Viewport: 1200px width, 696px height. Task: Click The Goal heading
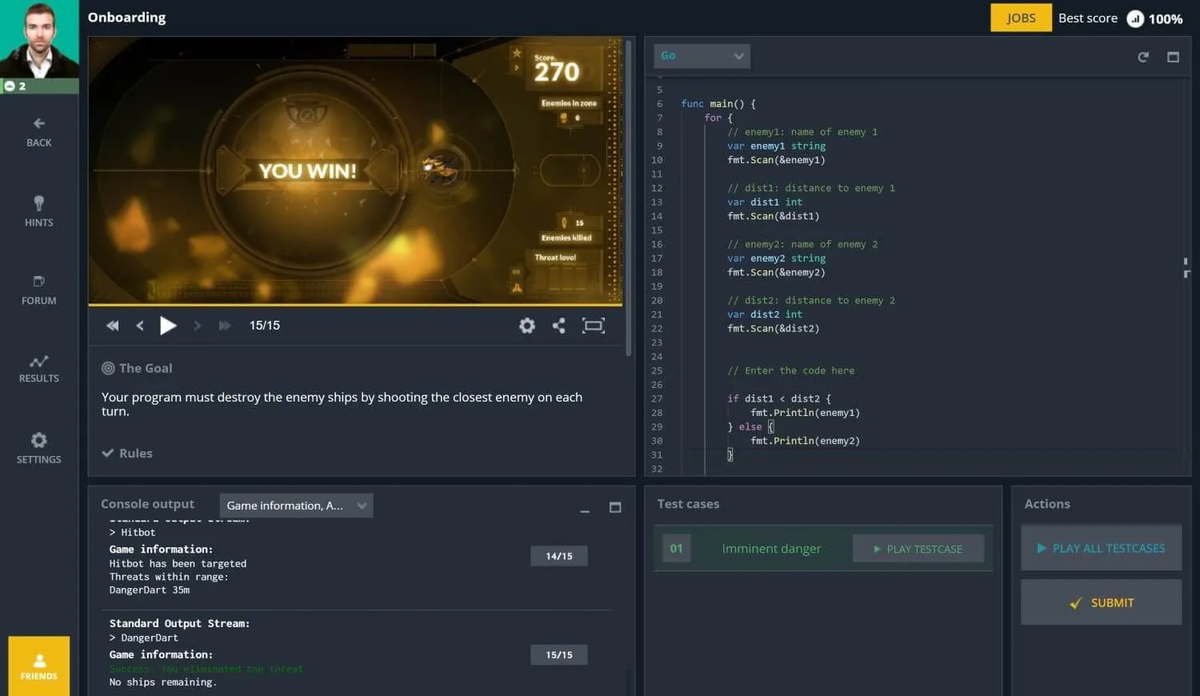[137, 368]
